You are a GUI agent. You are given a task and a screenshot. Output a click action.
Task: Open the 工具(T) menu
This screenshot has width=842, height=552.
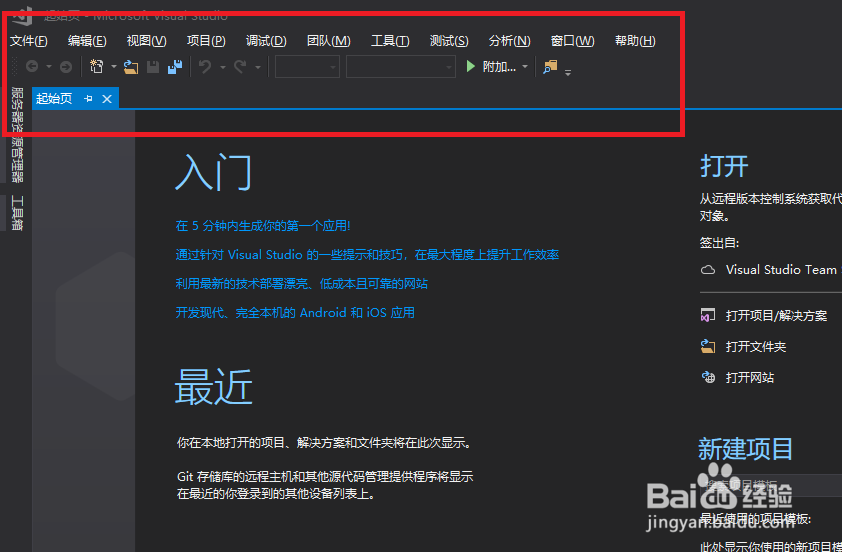[x=390, y=41]
